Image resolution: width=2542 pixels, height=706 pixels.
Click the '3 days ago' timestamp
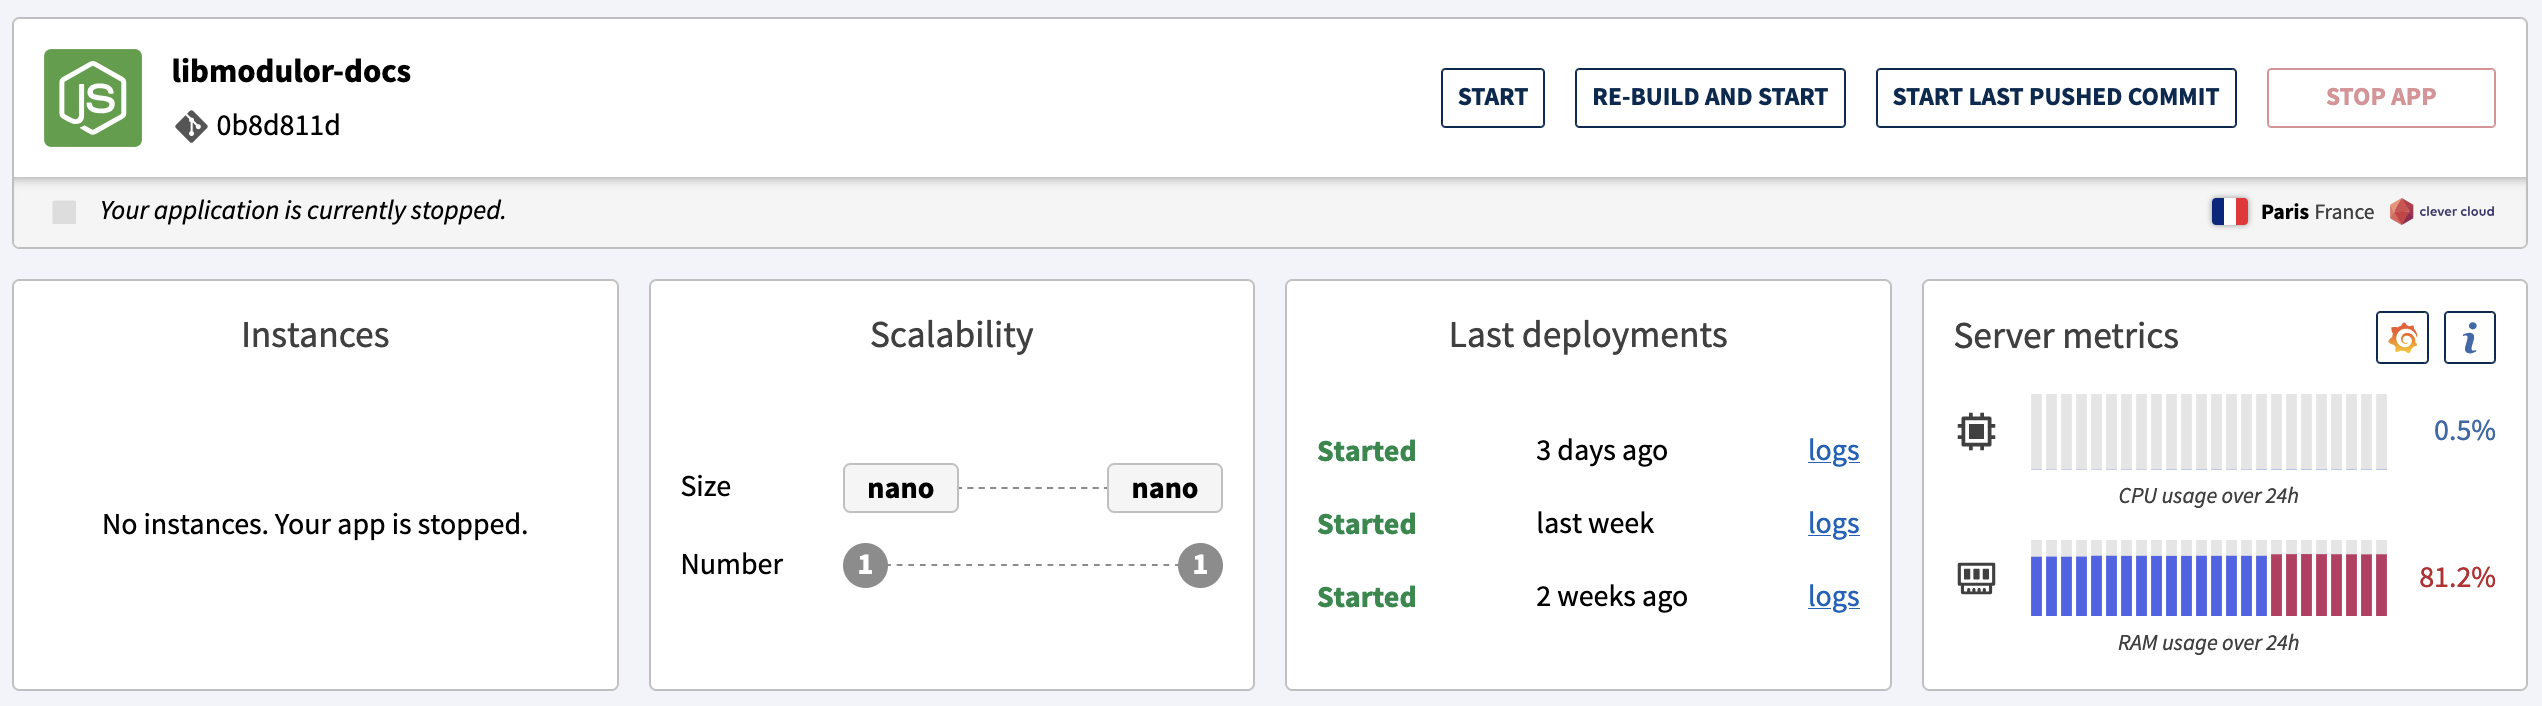1601,451
